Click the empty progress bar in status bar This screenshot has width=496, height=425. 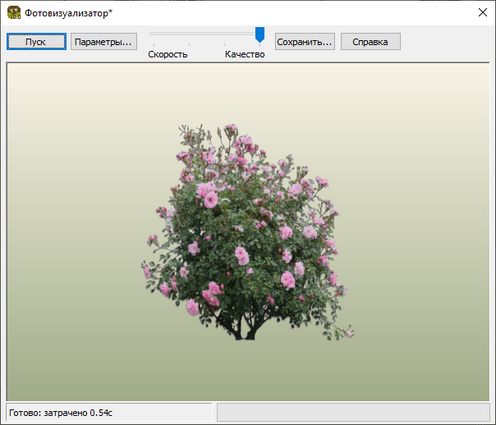[x=353, y=413]
